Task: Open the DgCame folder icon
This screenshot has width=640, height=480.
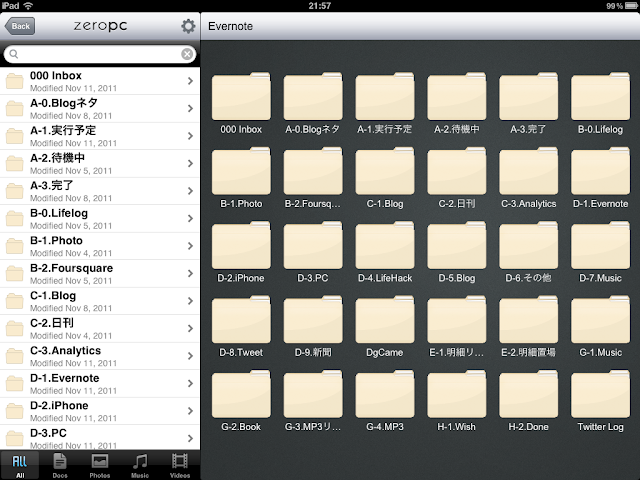Action: pyautogui.click(x=385, y=320)
